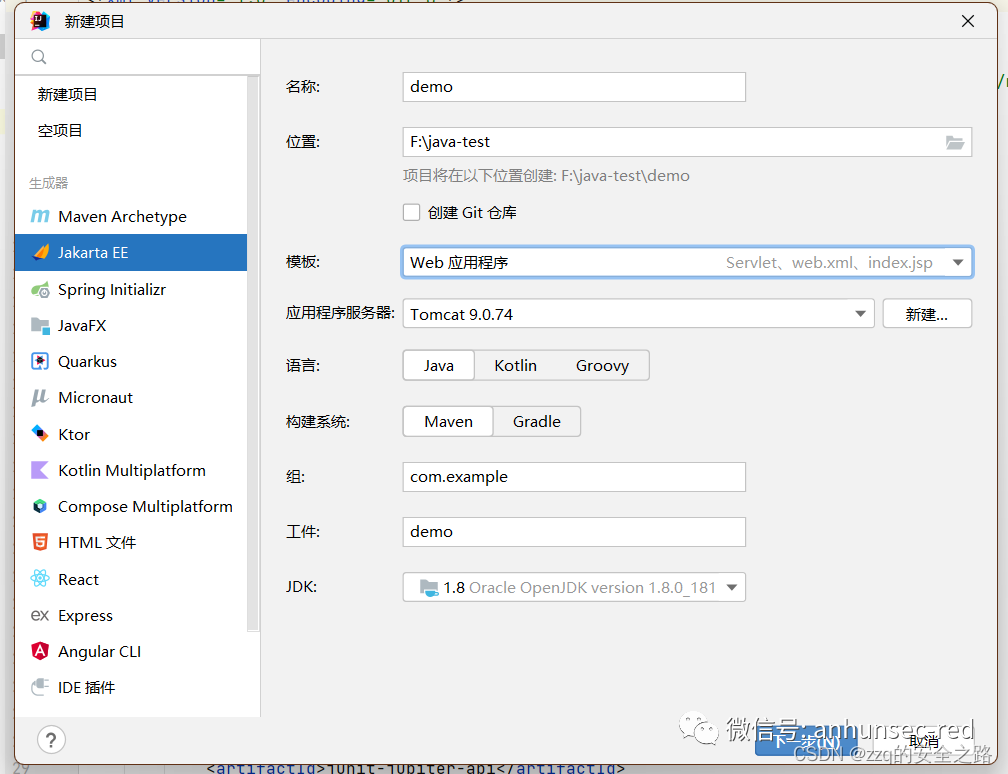Click the Angular CLI shield icon
The width and height of the screenshot is (1008, 774).
40,651
